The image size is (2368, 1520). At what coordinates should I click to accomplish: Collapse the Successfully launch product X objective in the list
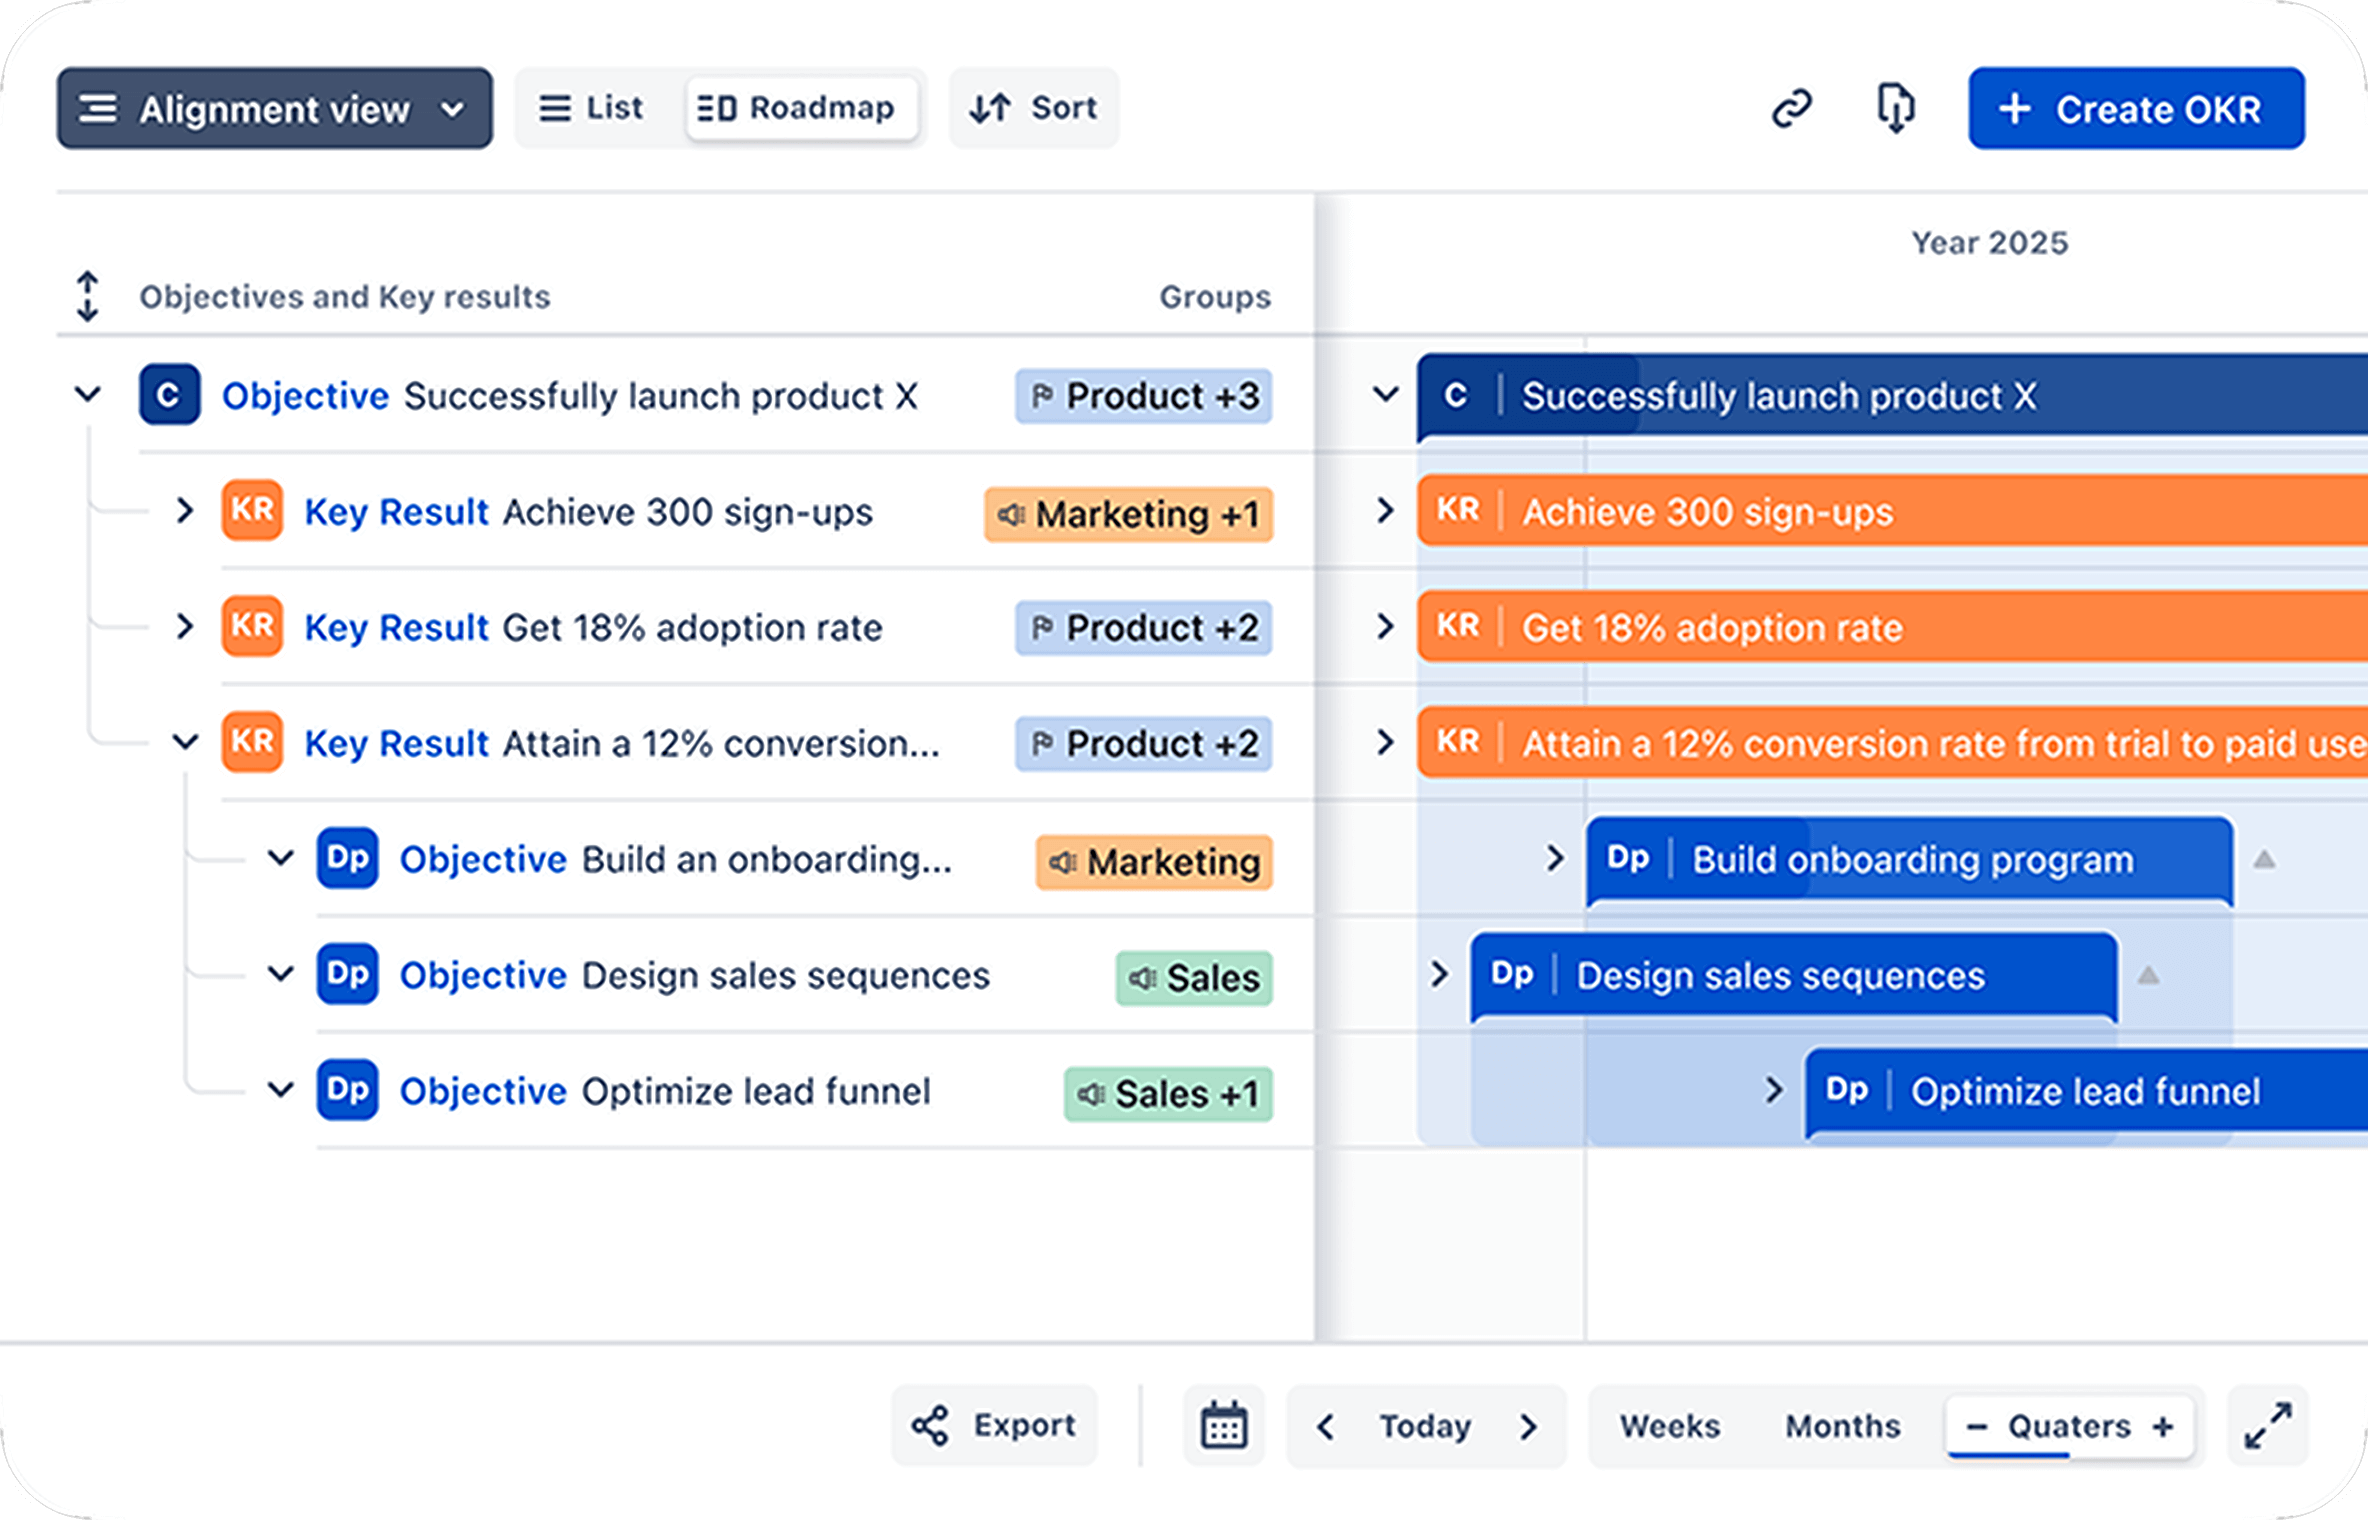tap(88, 394)
